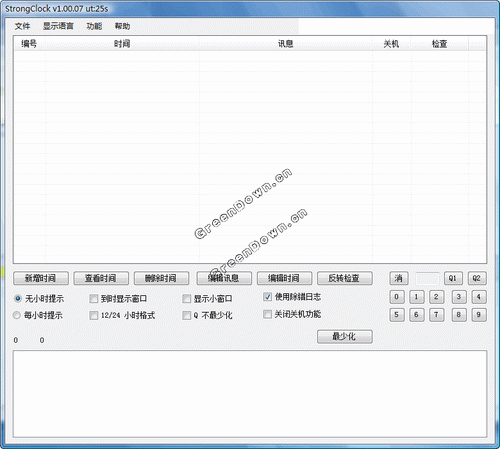The height and width of the screenshot is (449, 500).
Task: Click number 7 keypad button
Action: (x=436, y=315)
